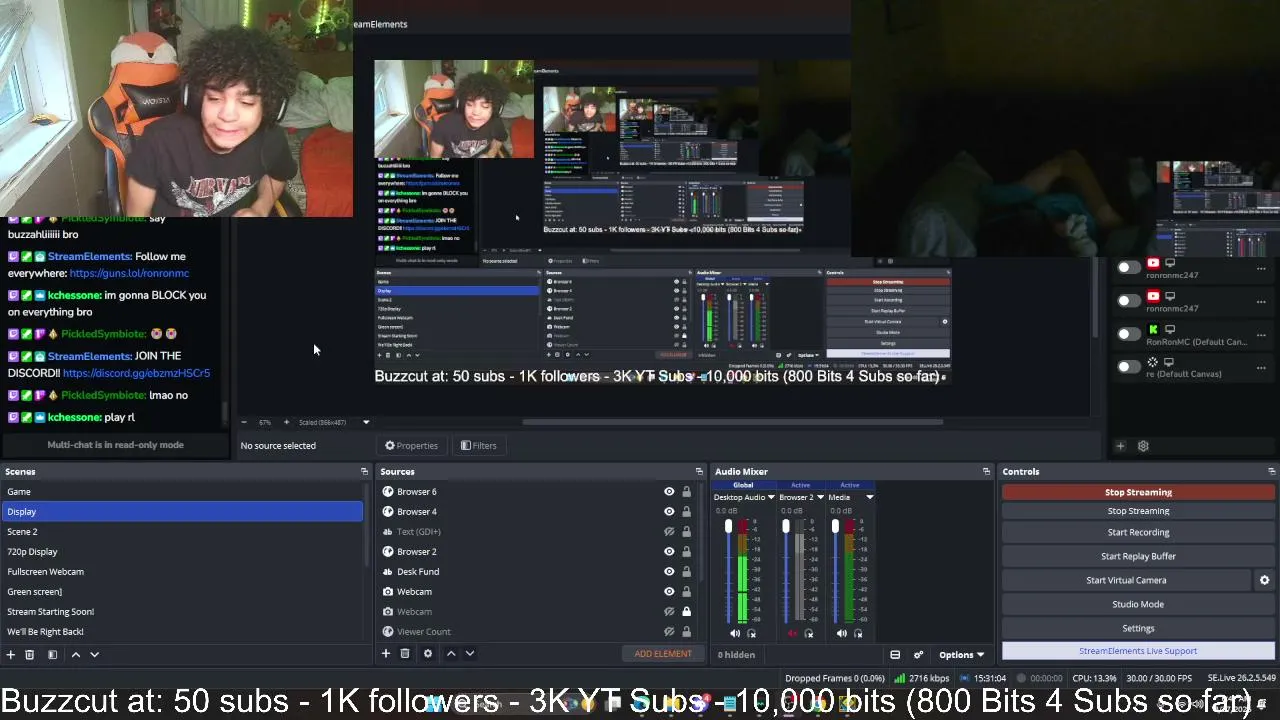Hide the Browser 6 source
The image size is (1280, 720).
[x=669, y=491]
